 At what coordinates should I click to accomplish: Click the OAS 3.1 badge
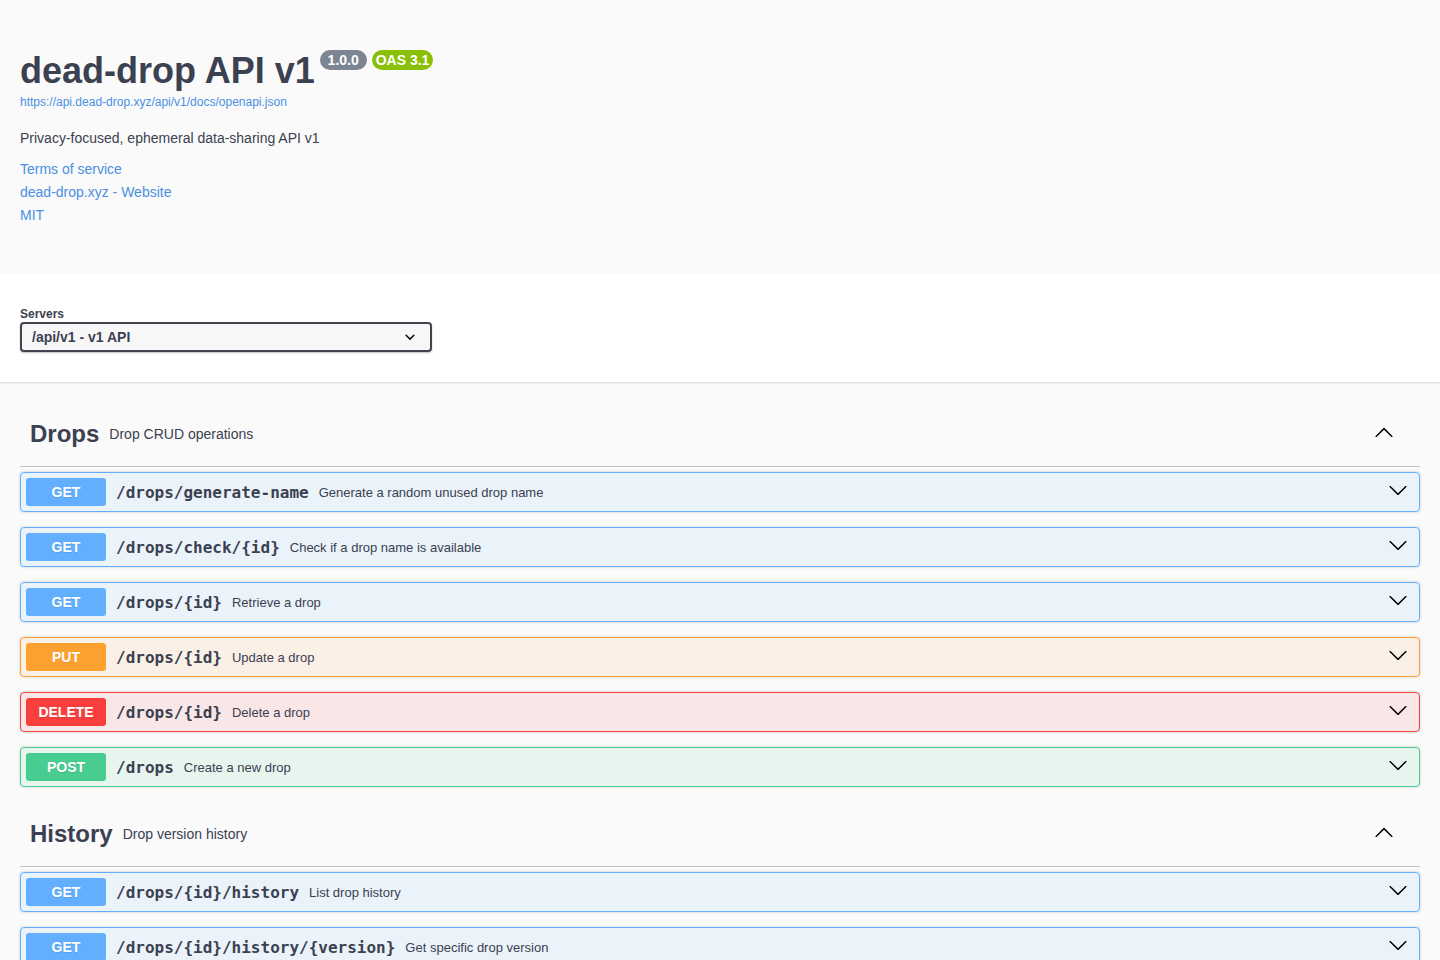[x=402, y=60]
